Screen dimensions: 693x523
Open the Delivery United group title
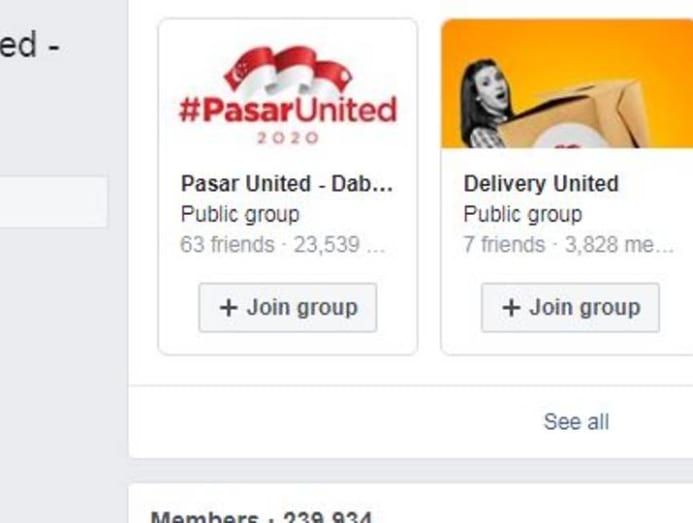[541, 183]
